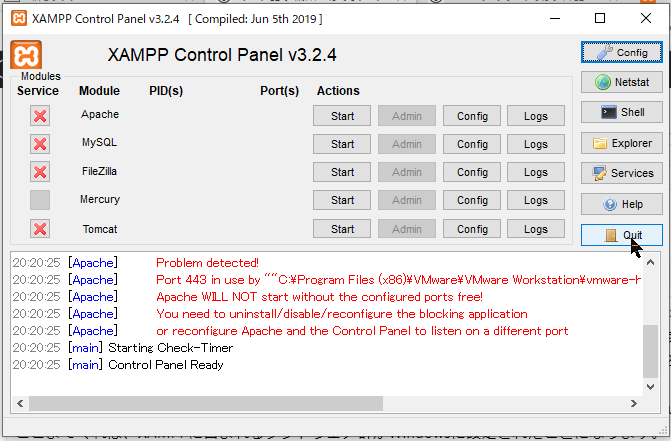Open Netstat with globe icon
This screenshot has height=441, width=671.
(x=622, y=82)
